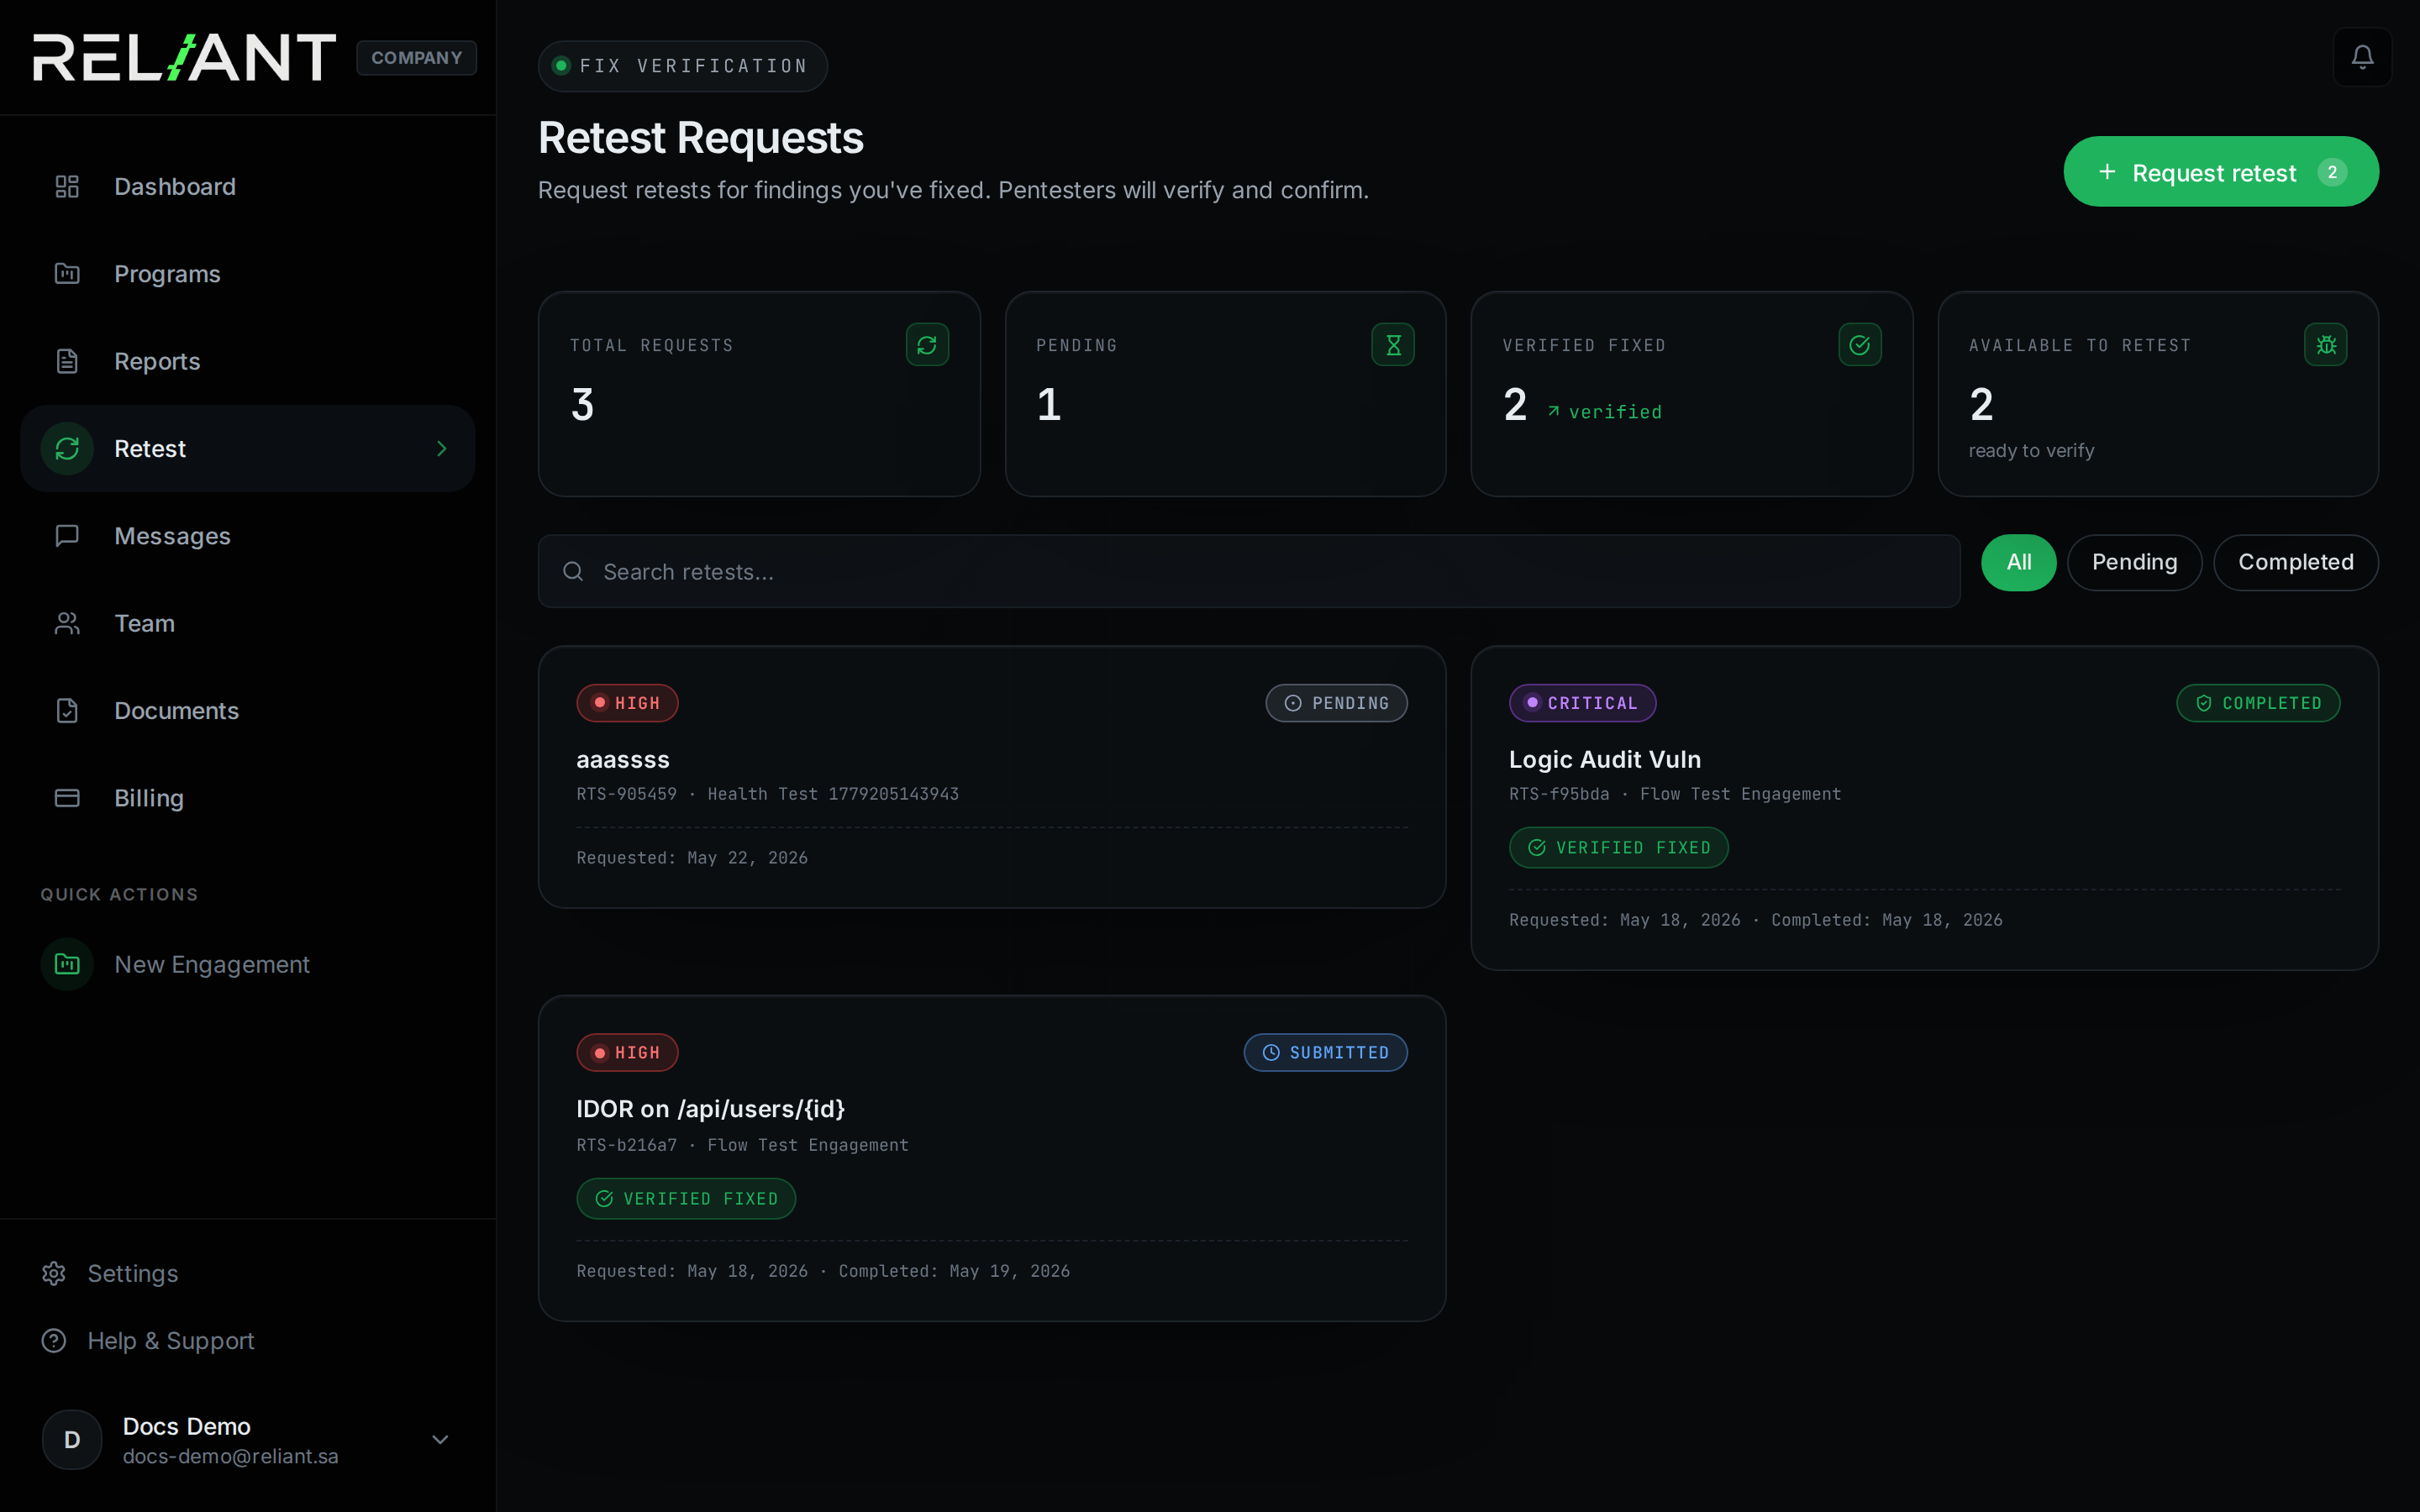Click HIGH badge on IDOR card
The width and height of the screenshot is (2420, 1512).
pos(627,1052)
